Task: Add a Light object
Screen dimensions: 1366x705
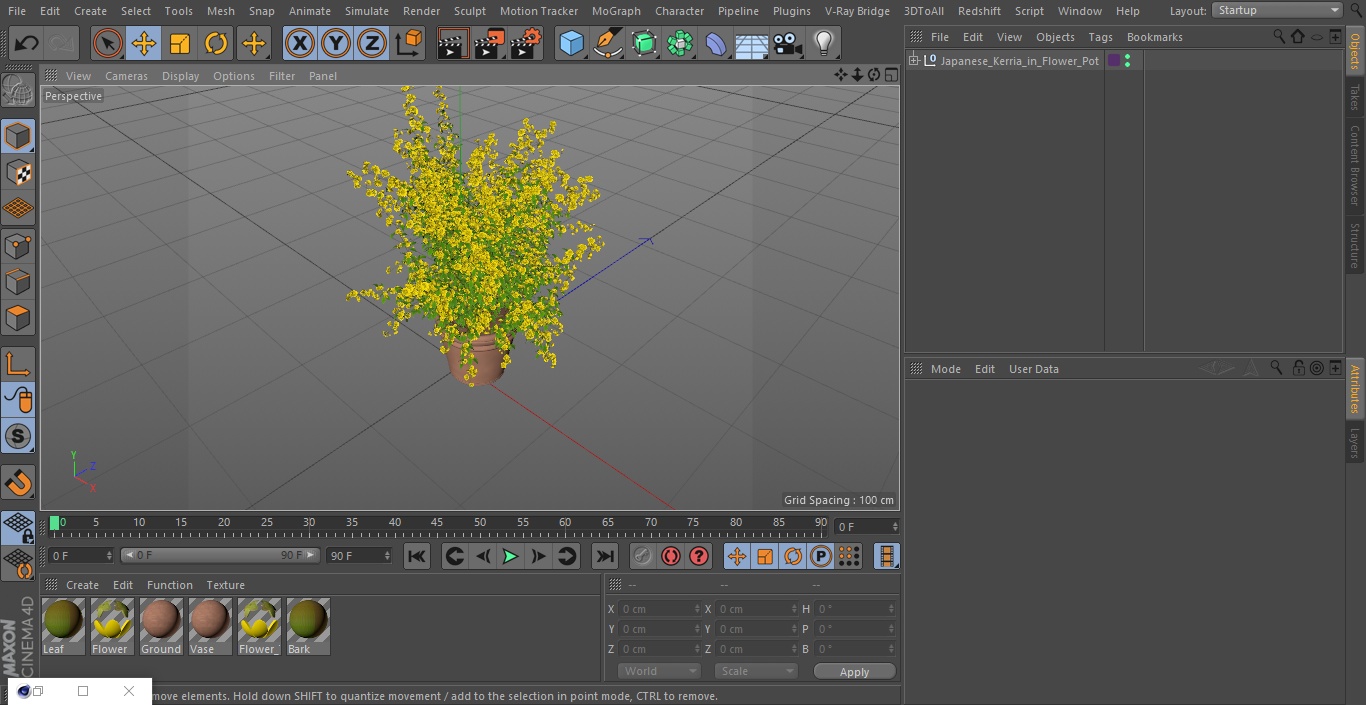Action: (x=824, y=44)
